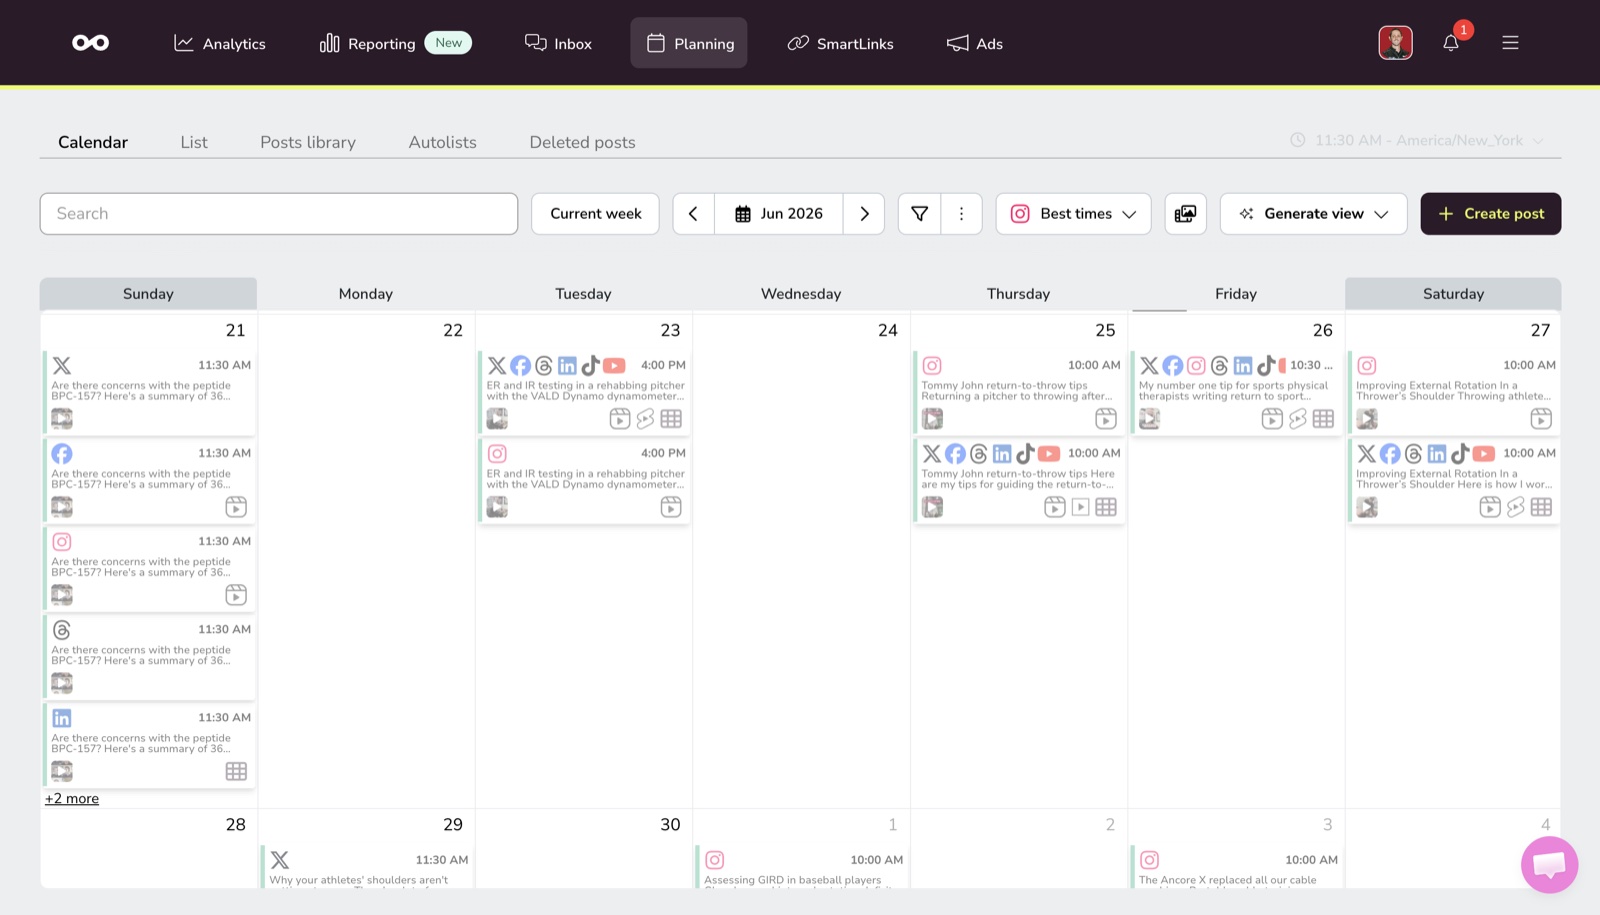Viewport: 1600px width, 915px height.
Task: Click Current week button
Action: tap(596, 214)
